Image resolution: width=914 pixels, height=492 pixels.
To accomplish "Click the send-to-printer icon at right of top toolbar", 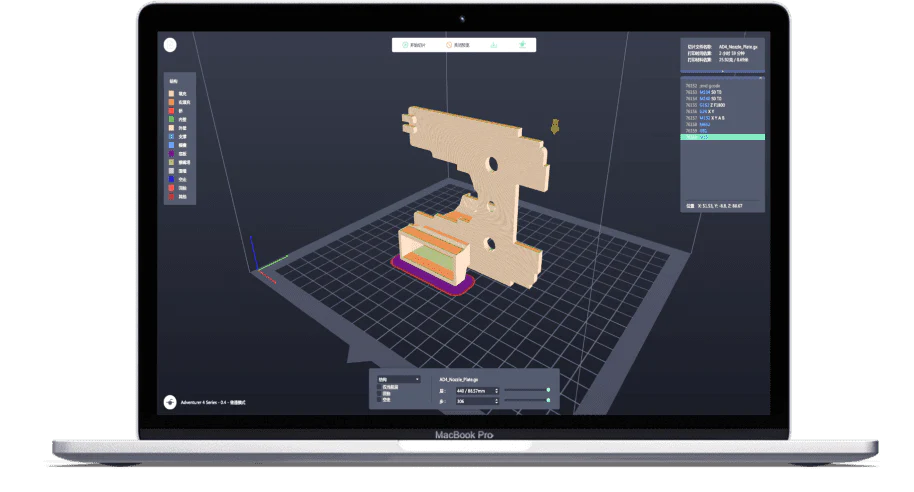I will coord(522,44).
